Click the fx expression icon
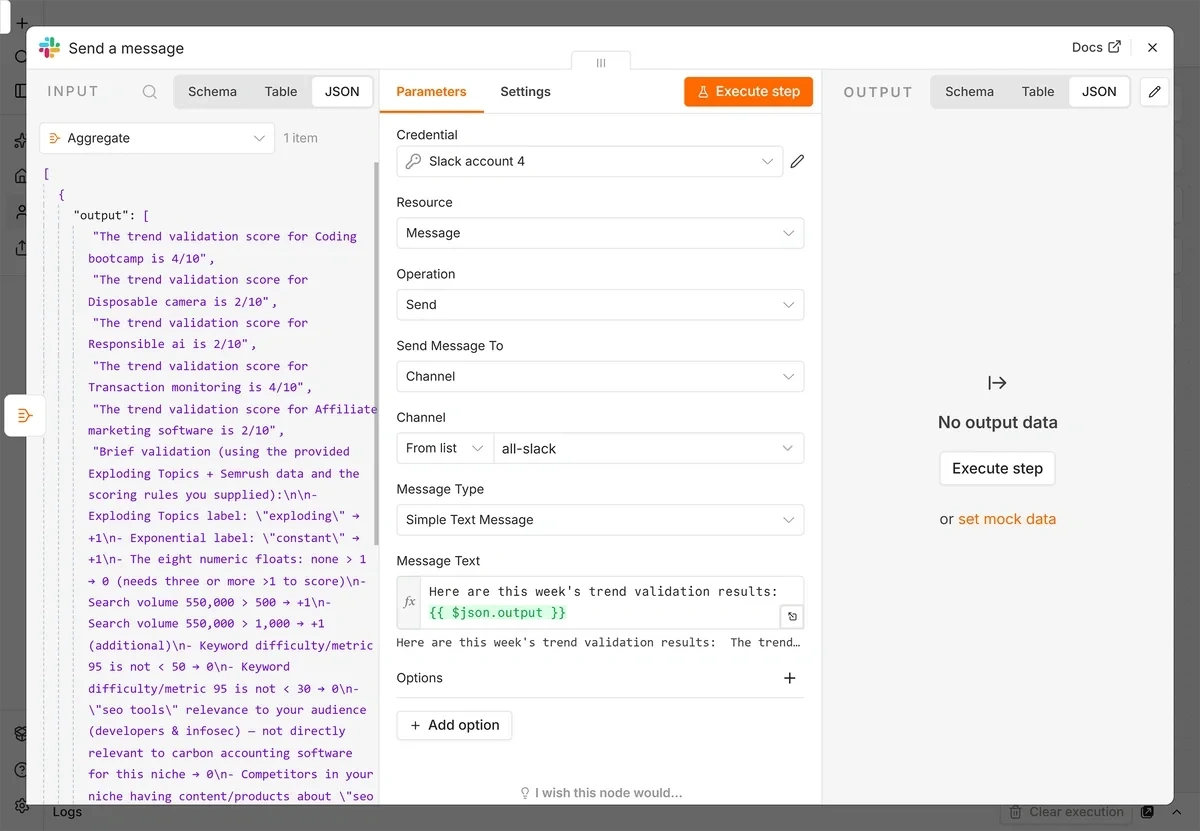The width and height of the screenshot is (1200, 831). (409, 602)
